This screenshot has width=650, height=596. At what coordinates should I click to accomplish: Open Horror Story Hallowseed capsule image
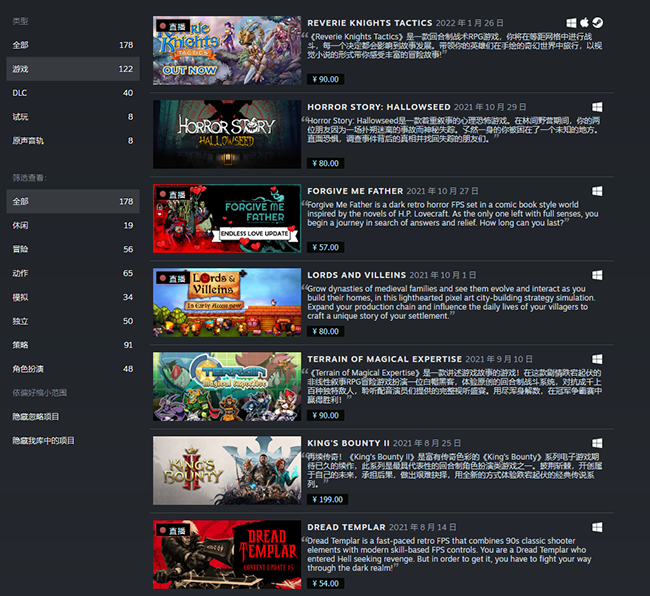coord(227,134)
